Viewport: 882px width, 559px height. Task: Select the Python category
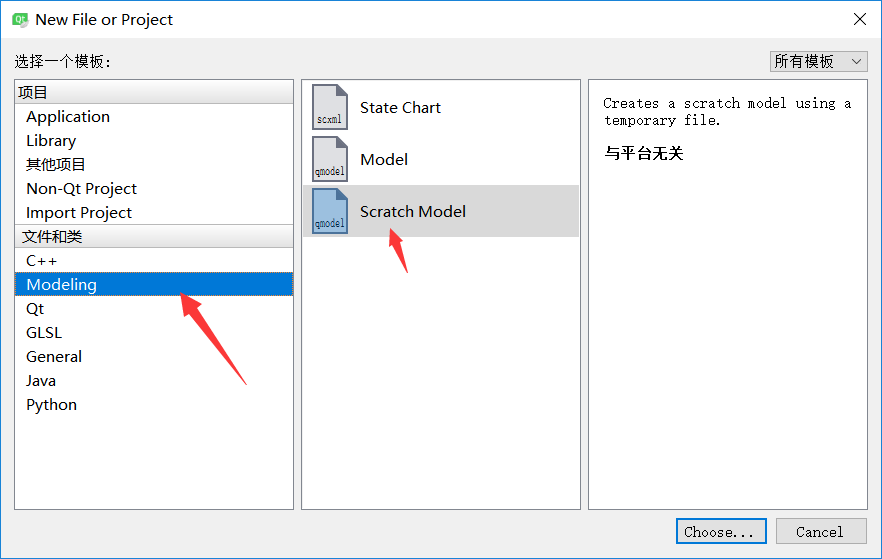[154, 405]
